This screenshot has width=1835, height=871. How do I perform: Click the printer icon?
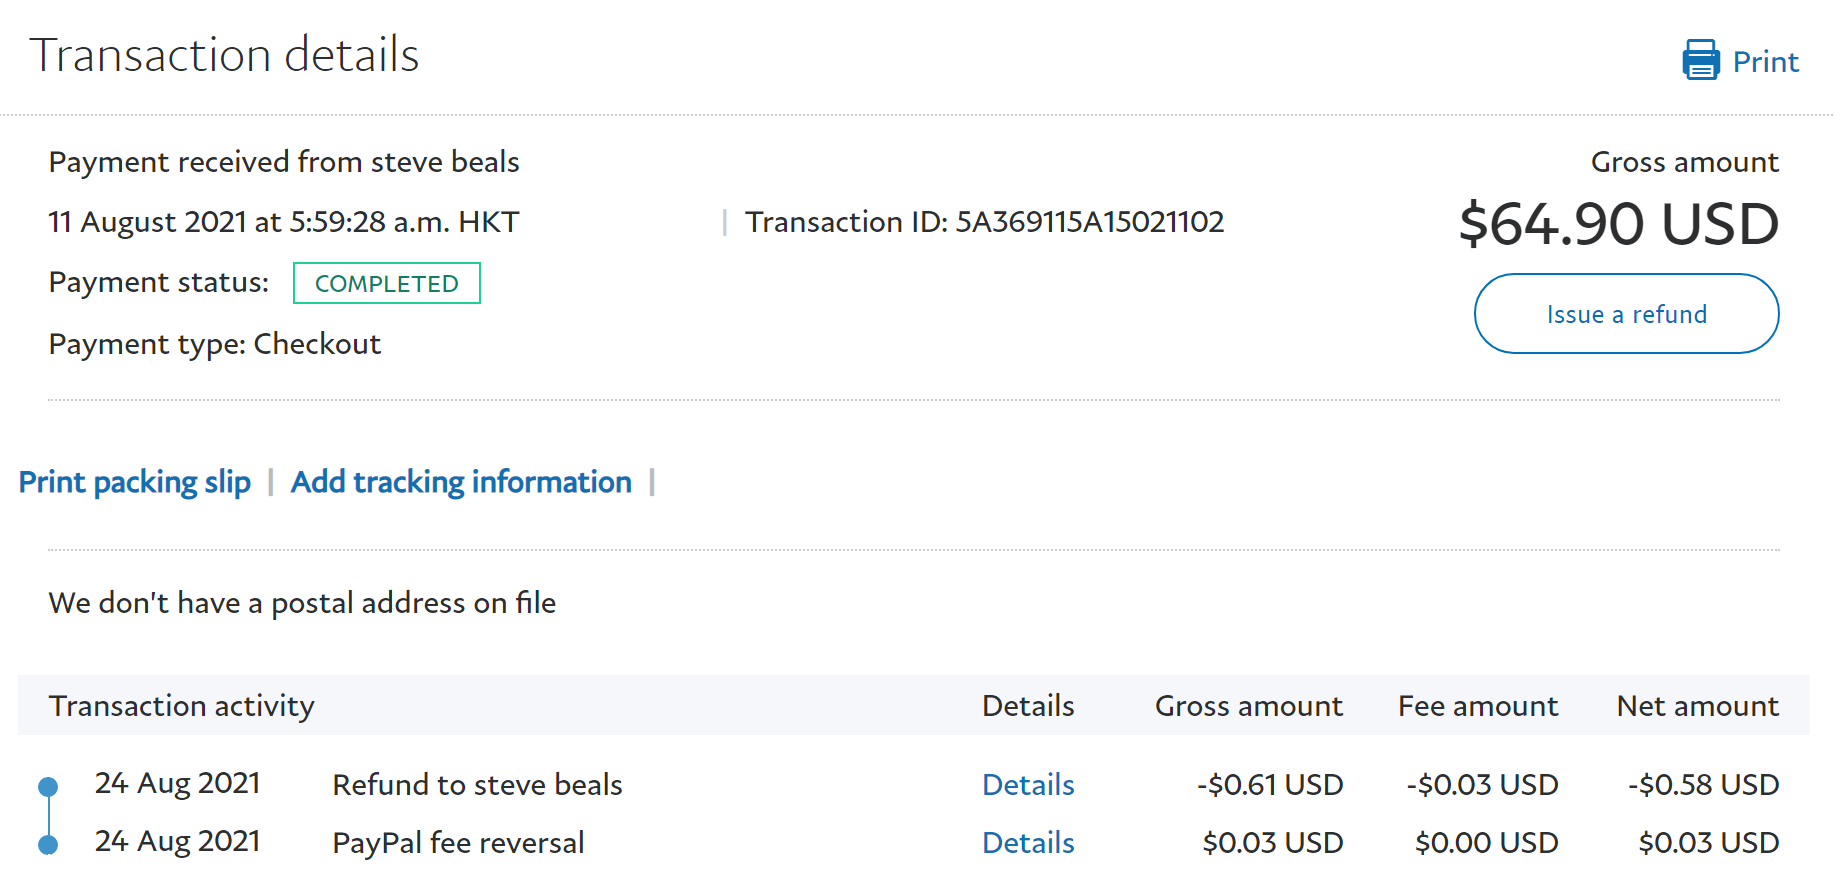point(1700,61)
